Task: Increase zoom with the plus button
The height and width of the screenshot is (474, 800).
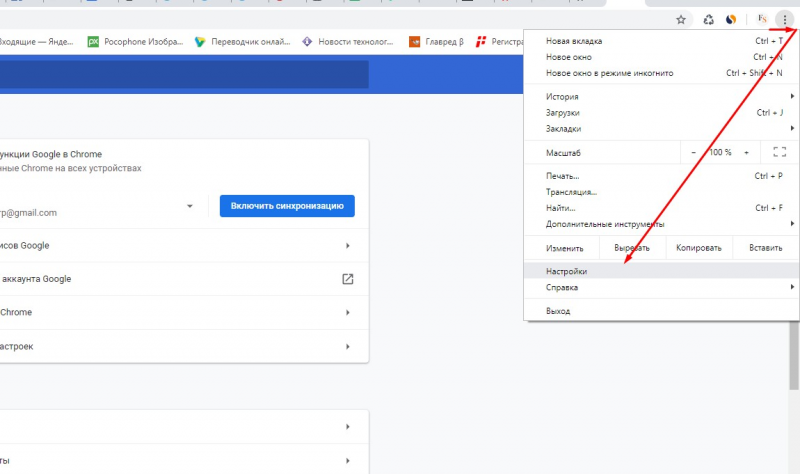Action: (746, 153)
